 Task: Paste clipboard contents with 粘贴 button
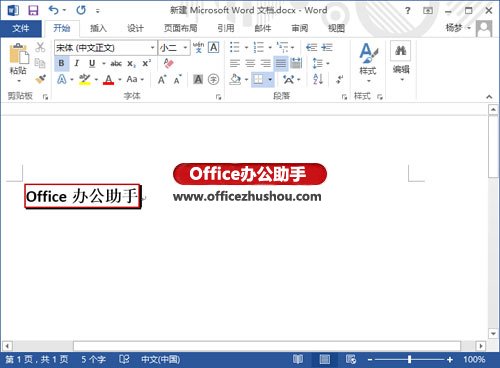click(18, 63)
